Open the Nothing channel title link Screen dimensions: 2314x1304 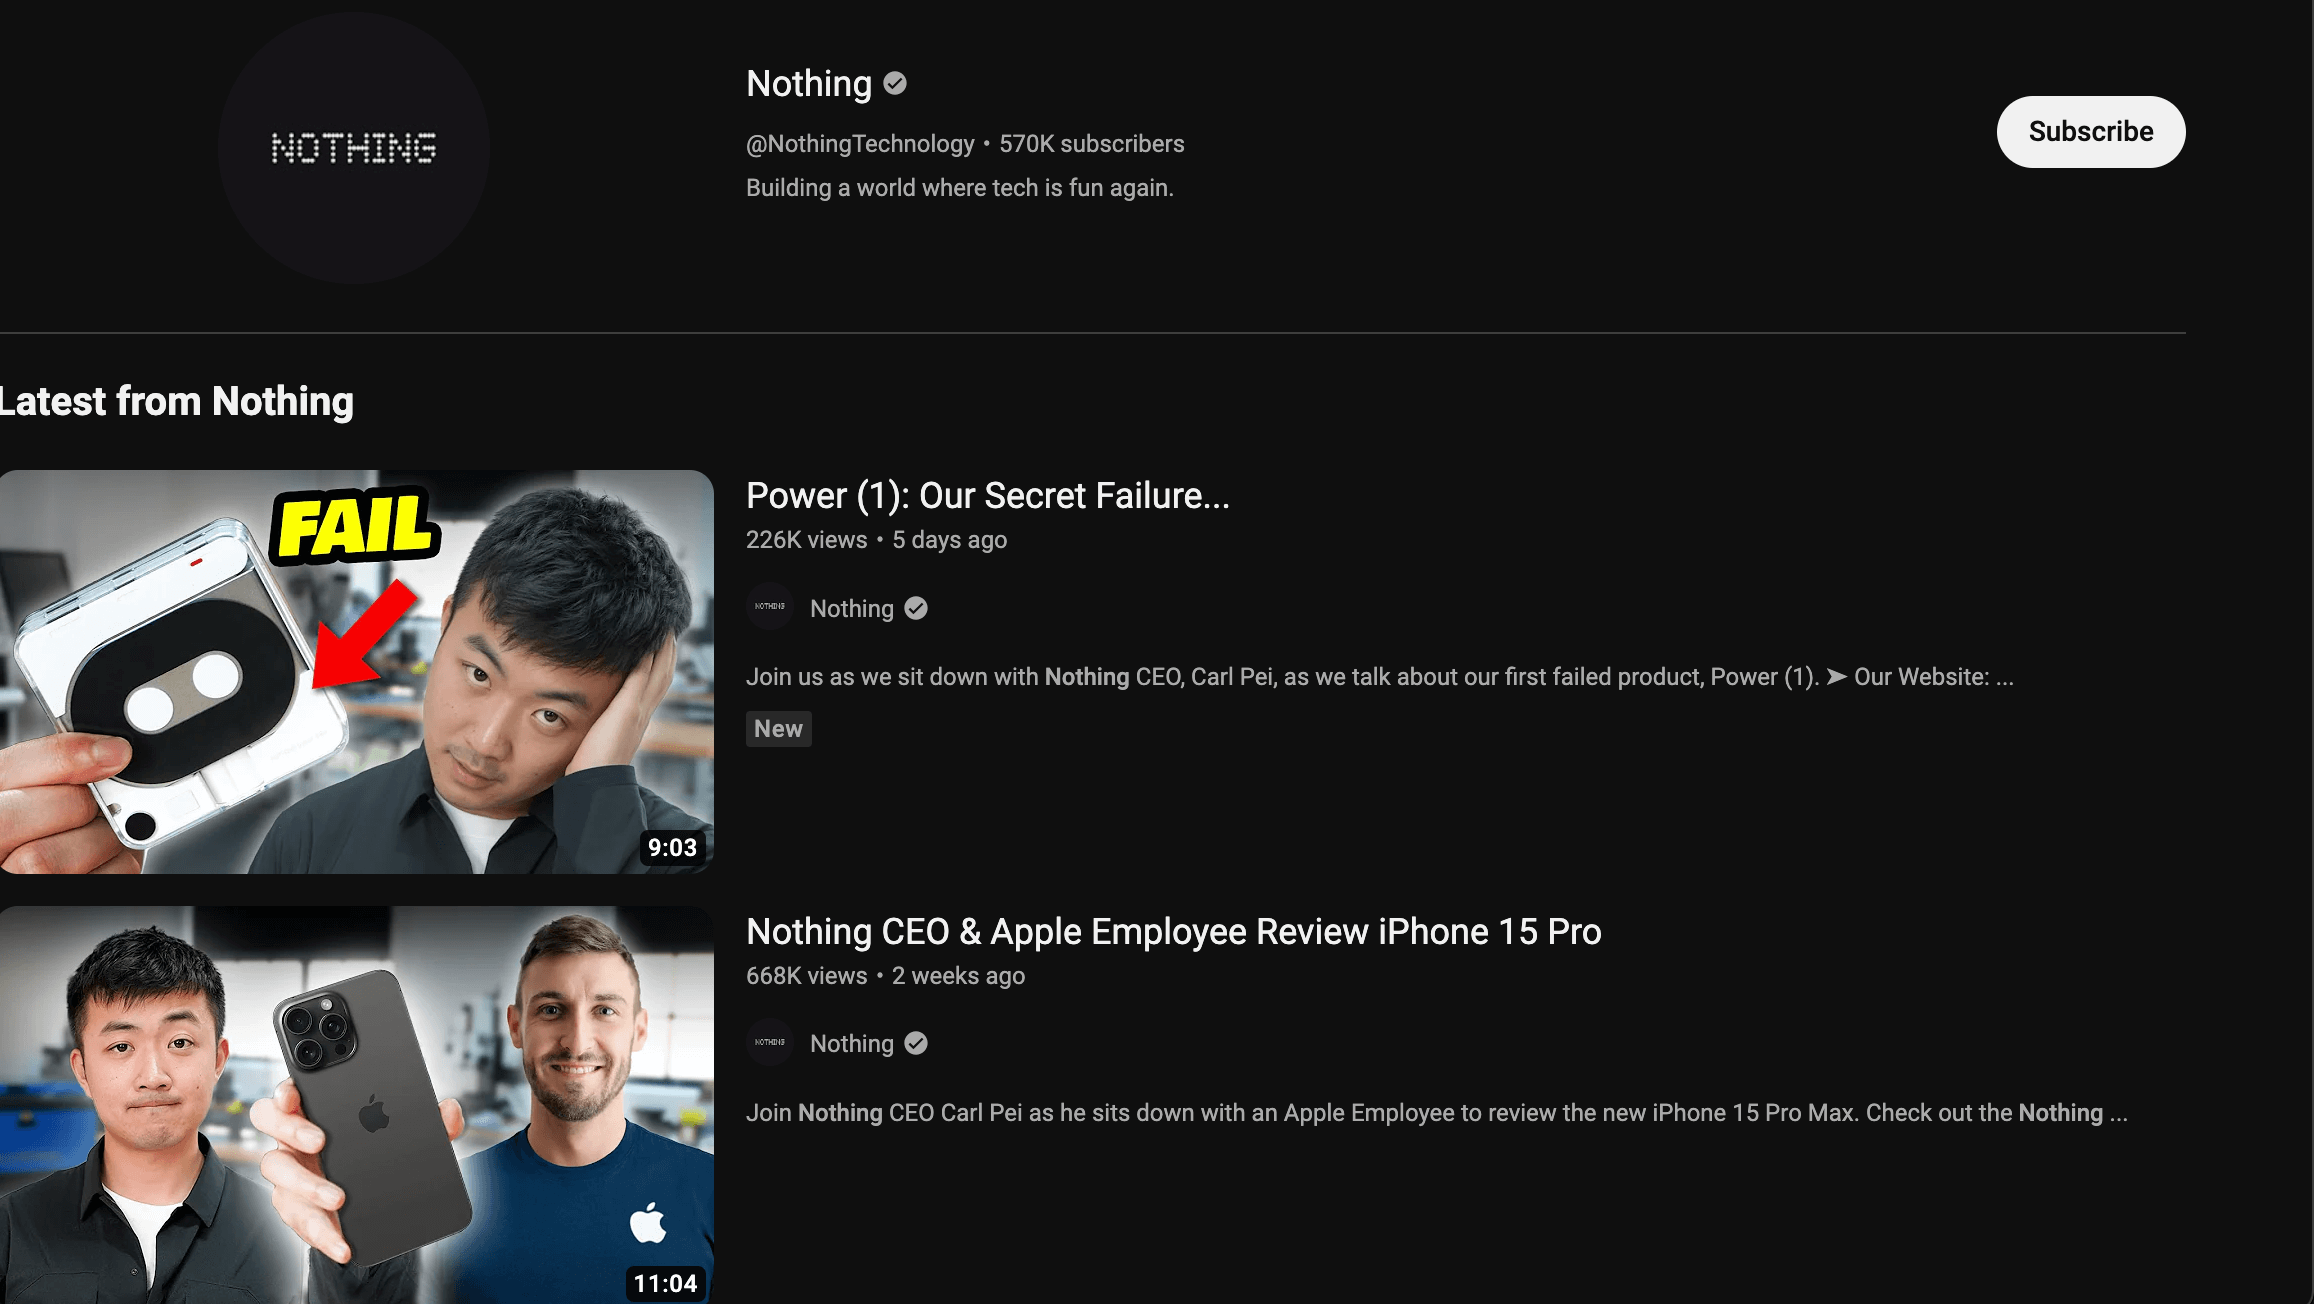coord(809,83)
